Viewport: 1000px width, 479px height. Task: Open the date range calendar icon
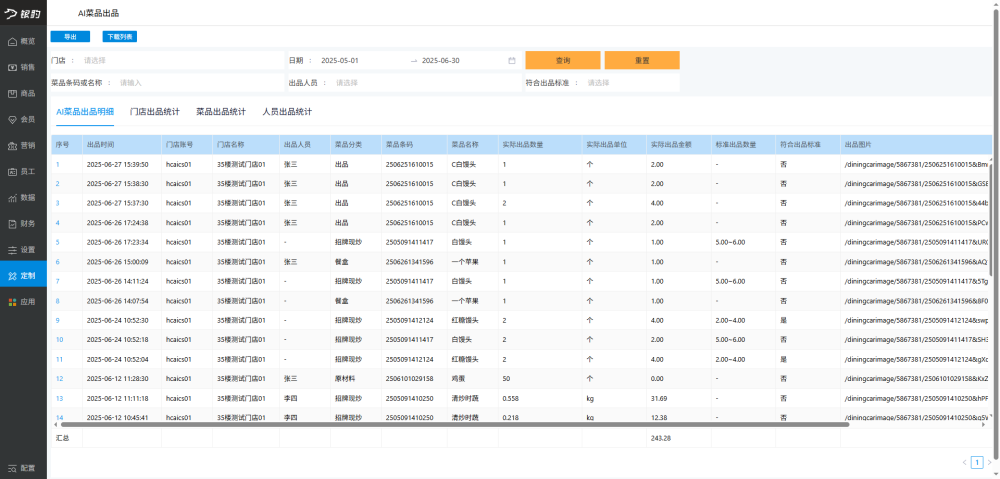(x=511, y=61)
